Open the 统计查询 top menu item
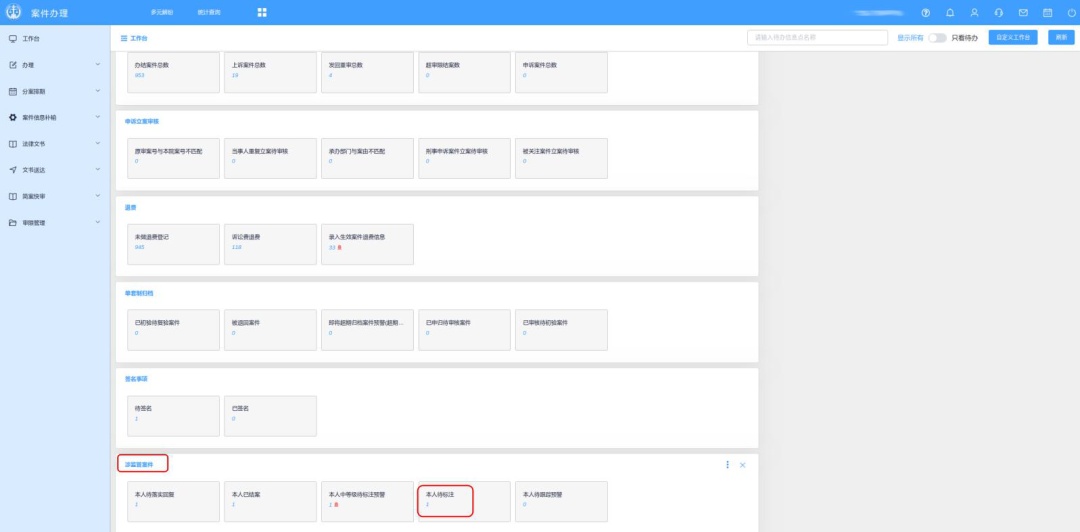 click(x=209, y=12)
